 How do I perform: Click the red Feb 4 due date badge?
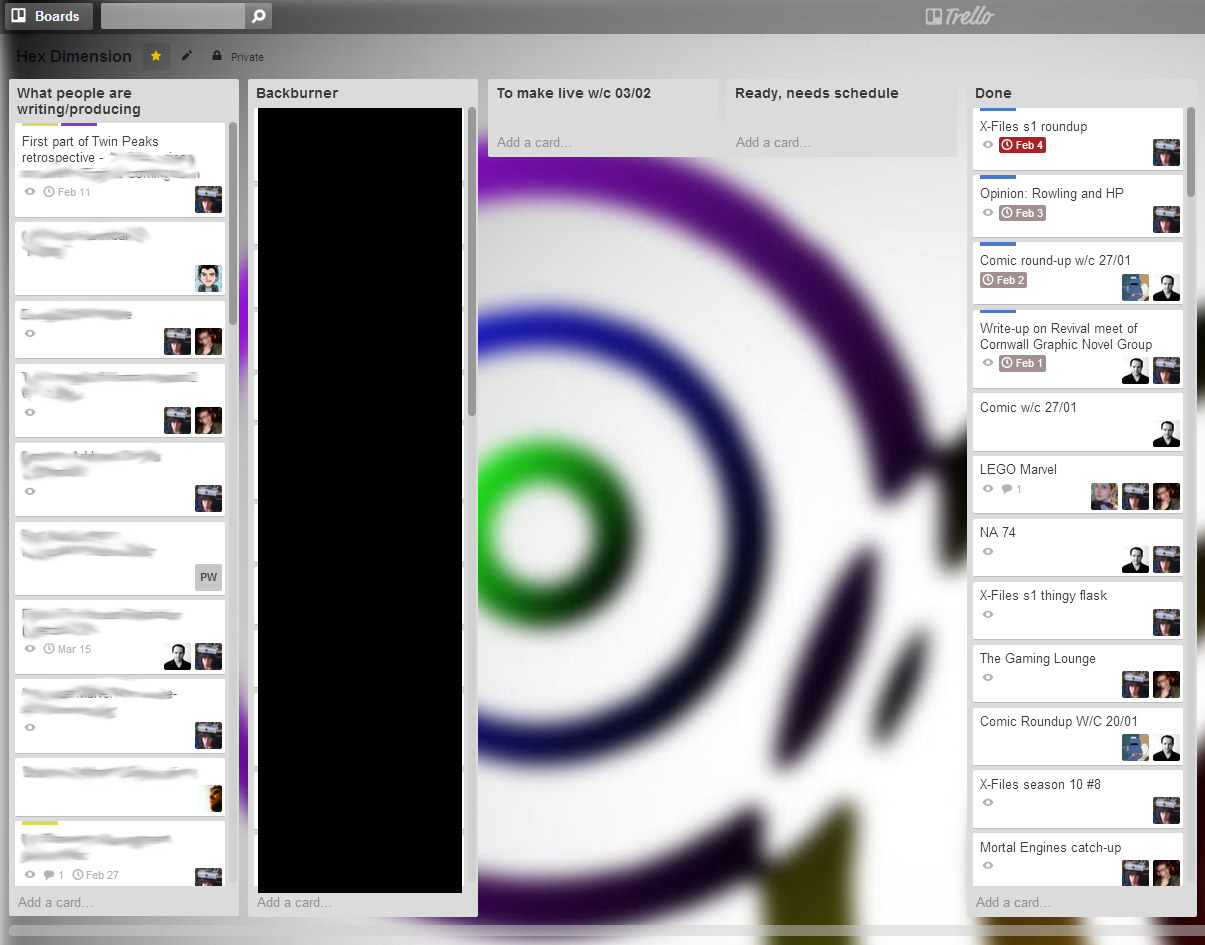click(x=1022, y=145)
